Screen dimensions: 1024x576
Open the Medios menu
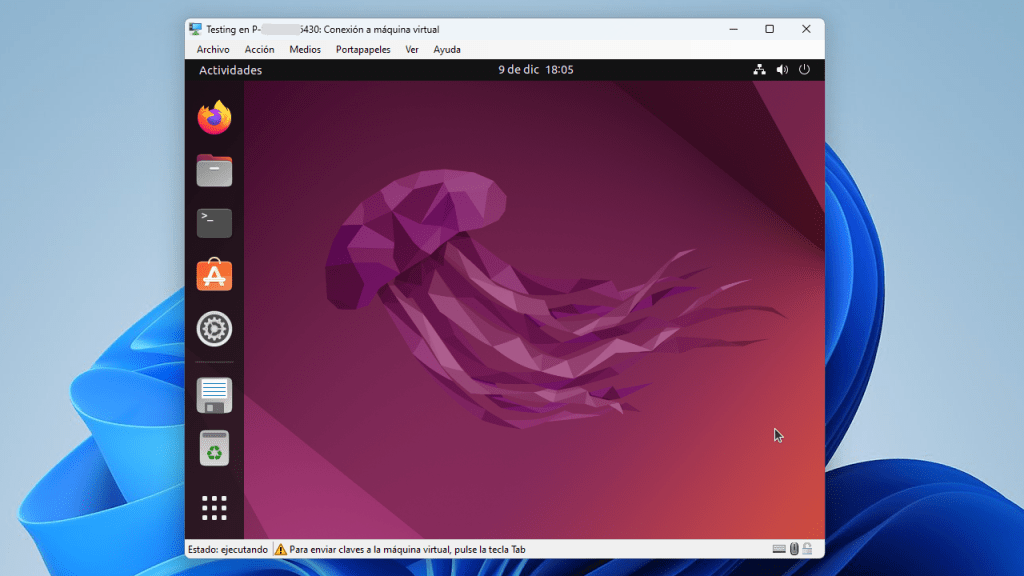[304, 49]
